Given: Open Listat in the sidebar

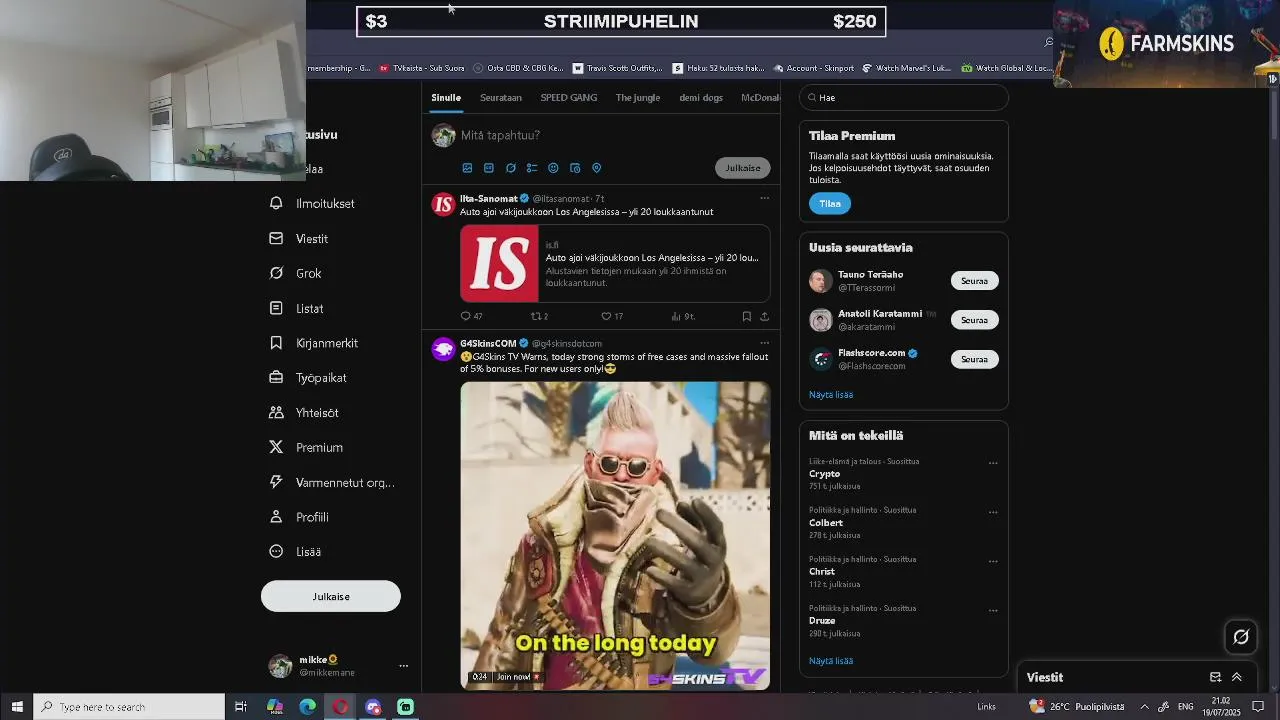Looking at the screenshot, I should click(297, 309).
